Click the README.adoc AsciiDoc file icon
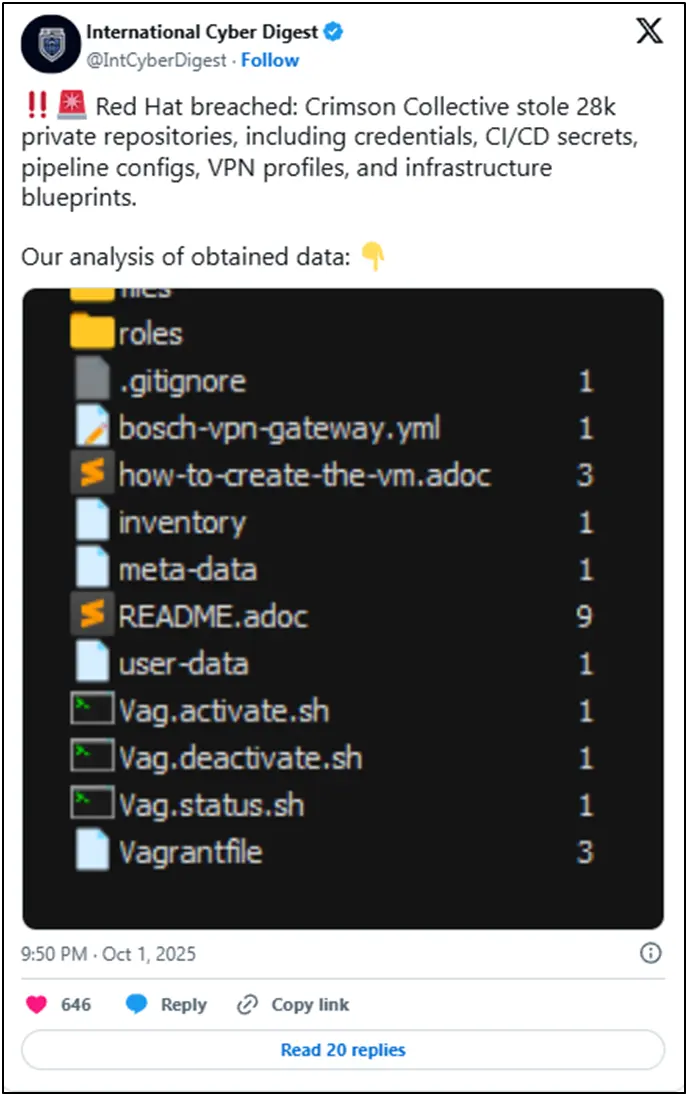Screen dimensions: 688x1096 tap(91, 615)
